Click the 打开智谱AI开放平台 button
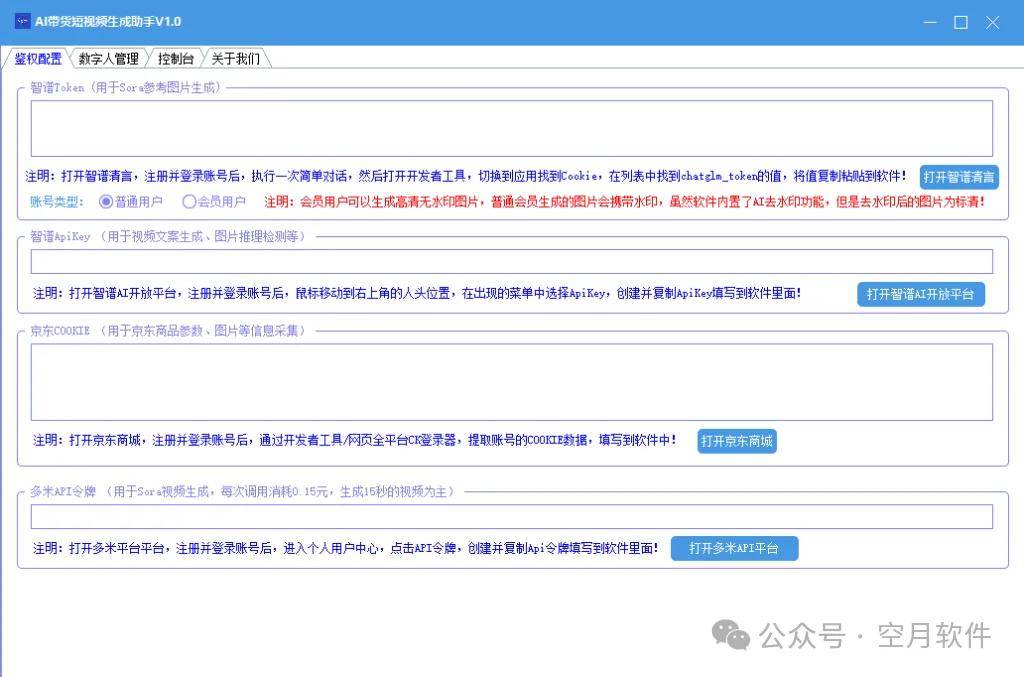Viewport: 1024px width, 677px height. click(920, 294)
